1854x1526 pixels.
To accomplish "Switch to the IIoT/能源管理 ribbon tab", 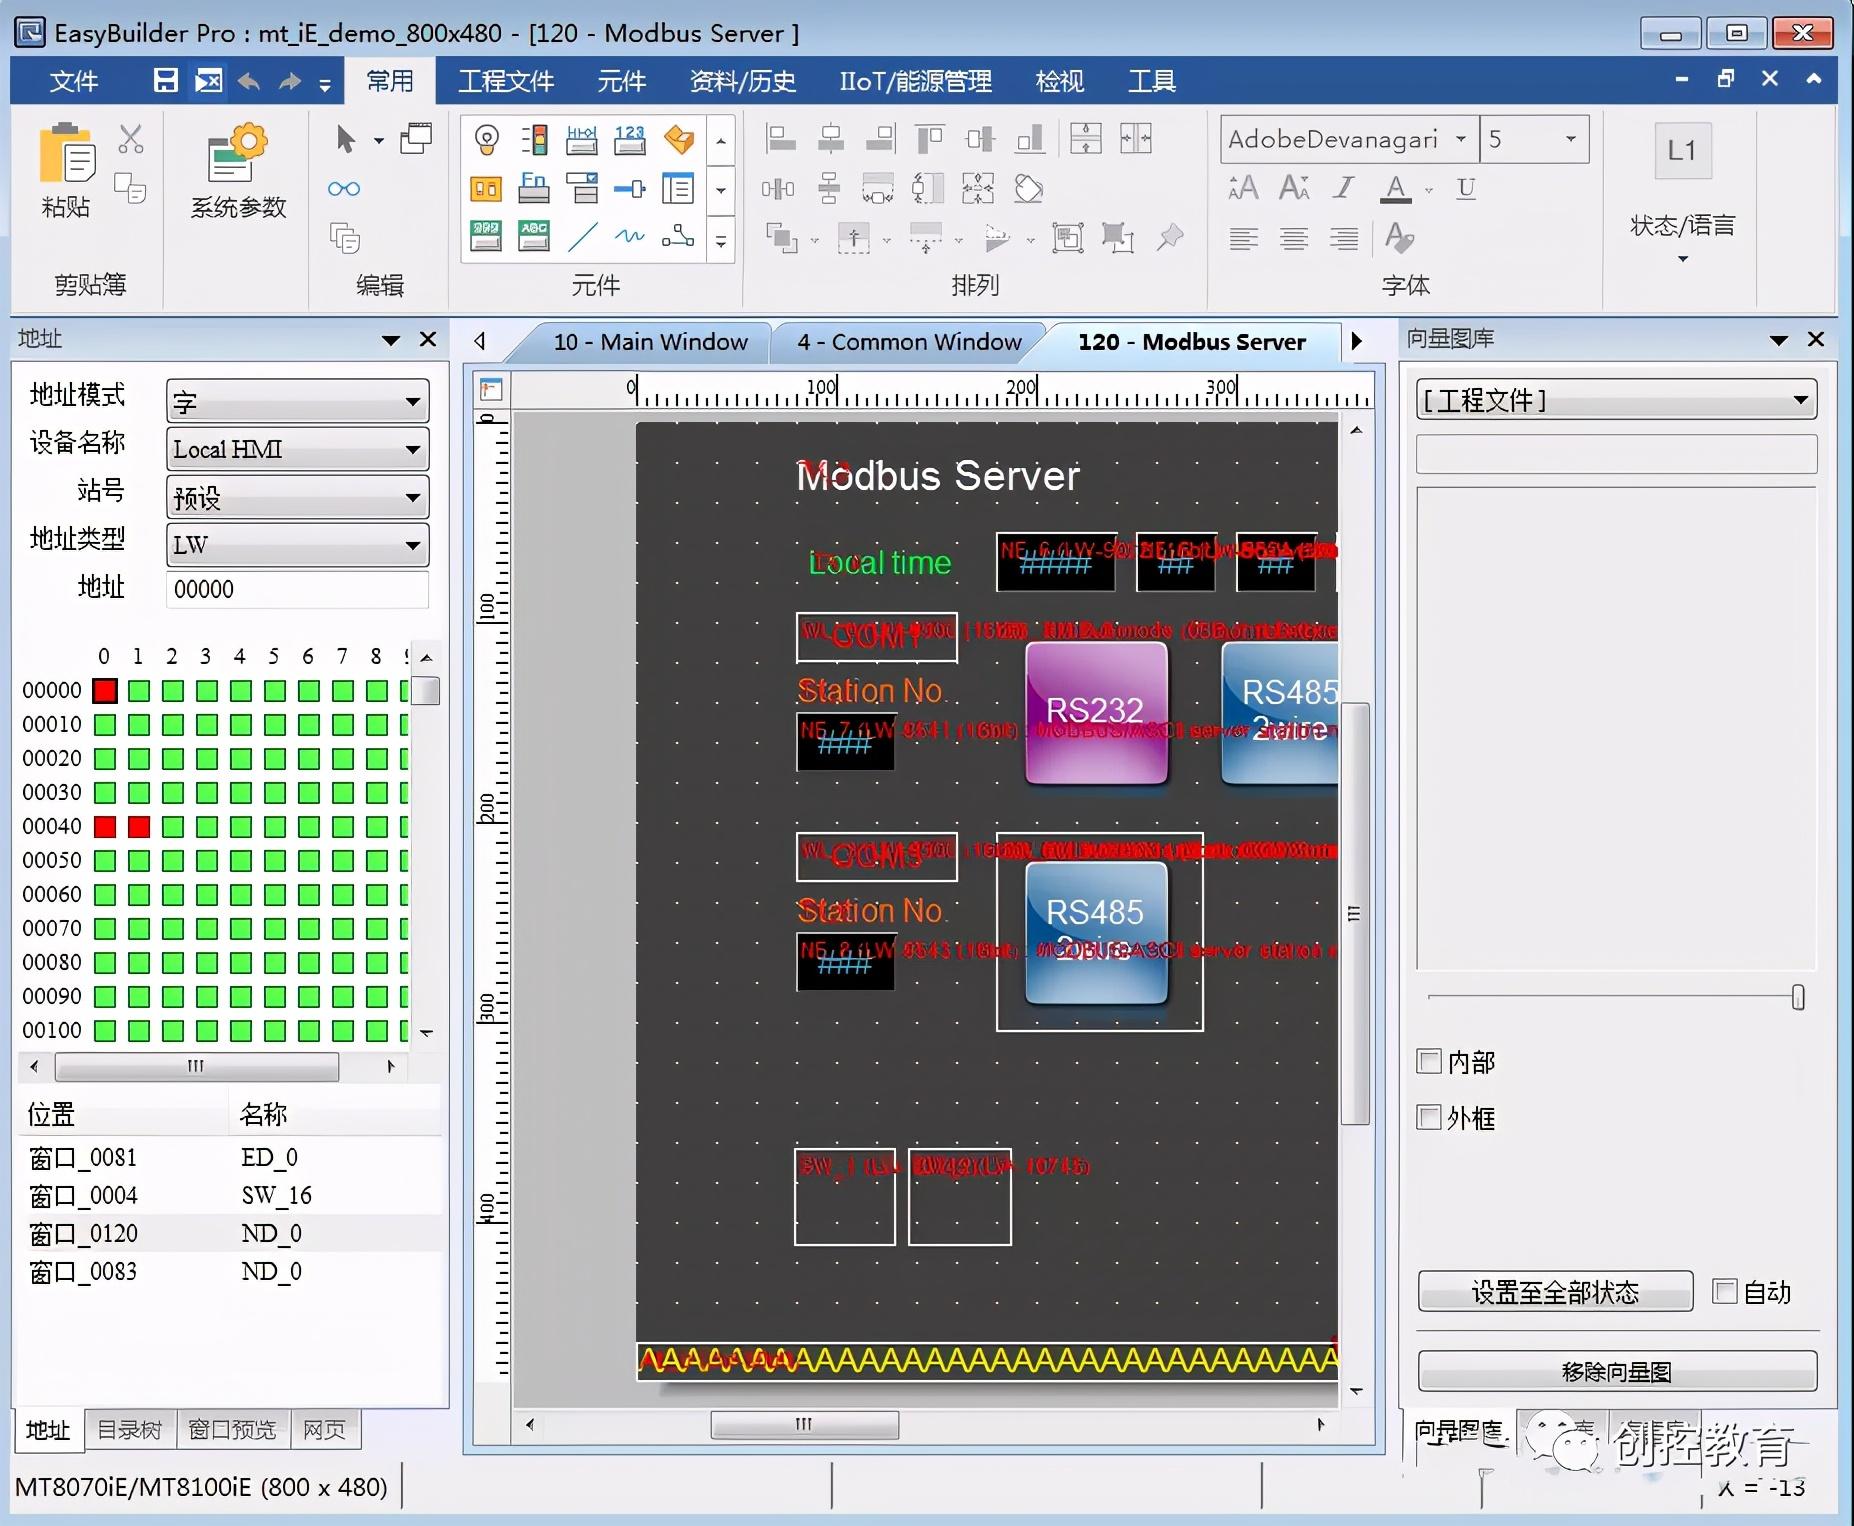I will tap(915, 81).
